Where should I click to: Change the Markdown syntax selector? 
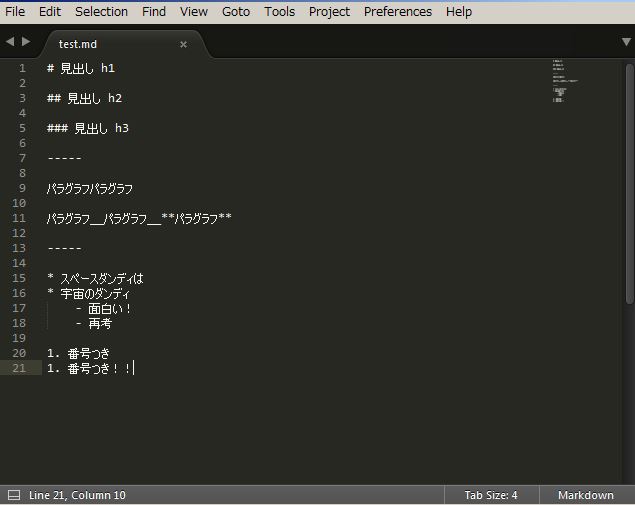point(586,495)
